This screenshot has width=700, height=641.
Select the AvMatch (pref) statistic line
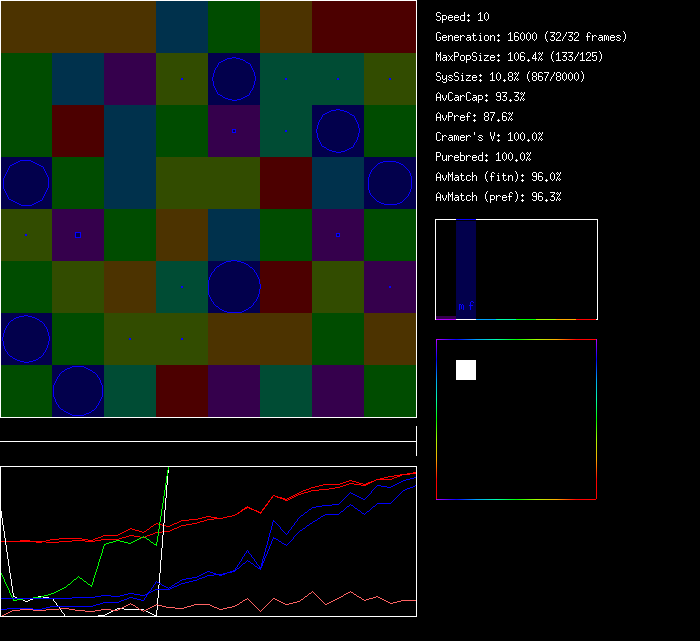point(498,197)
